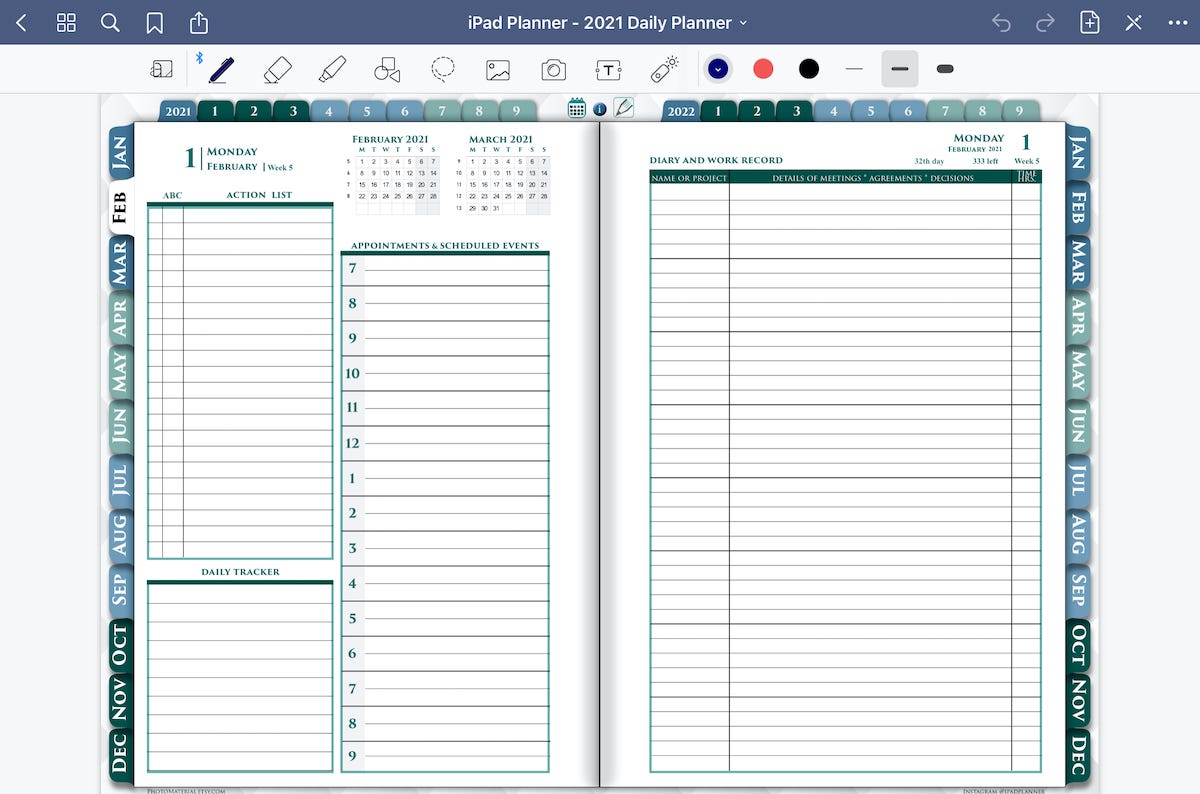This screenshot has height=794, width=1200.
Task: Go to the left JAN month tab
Action: tap(120, 153)
